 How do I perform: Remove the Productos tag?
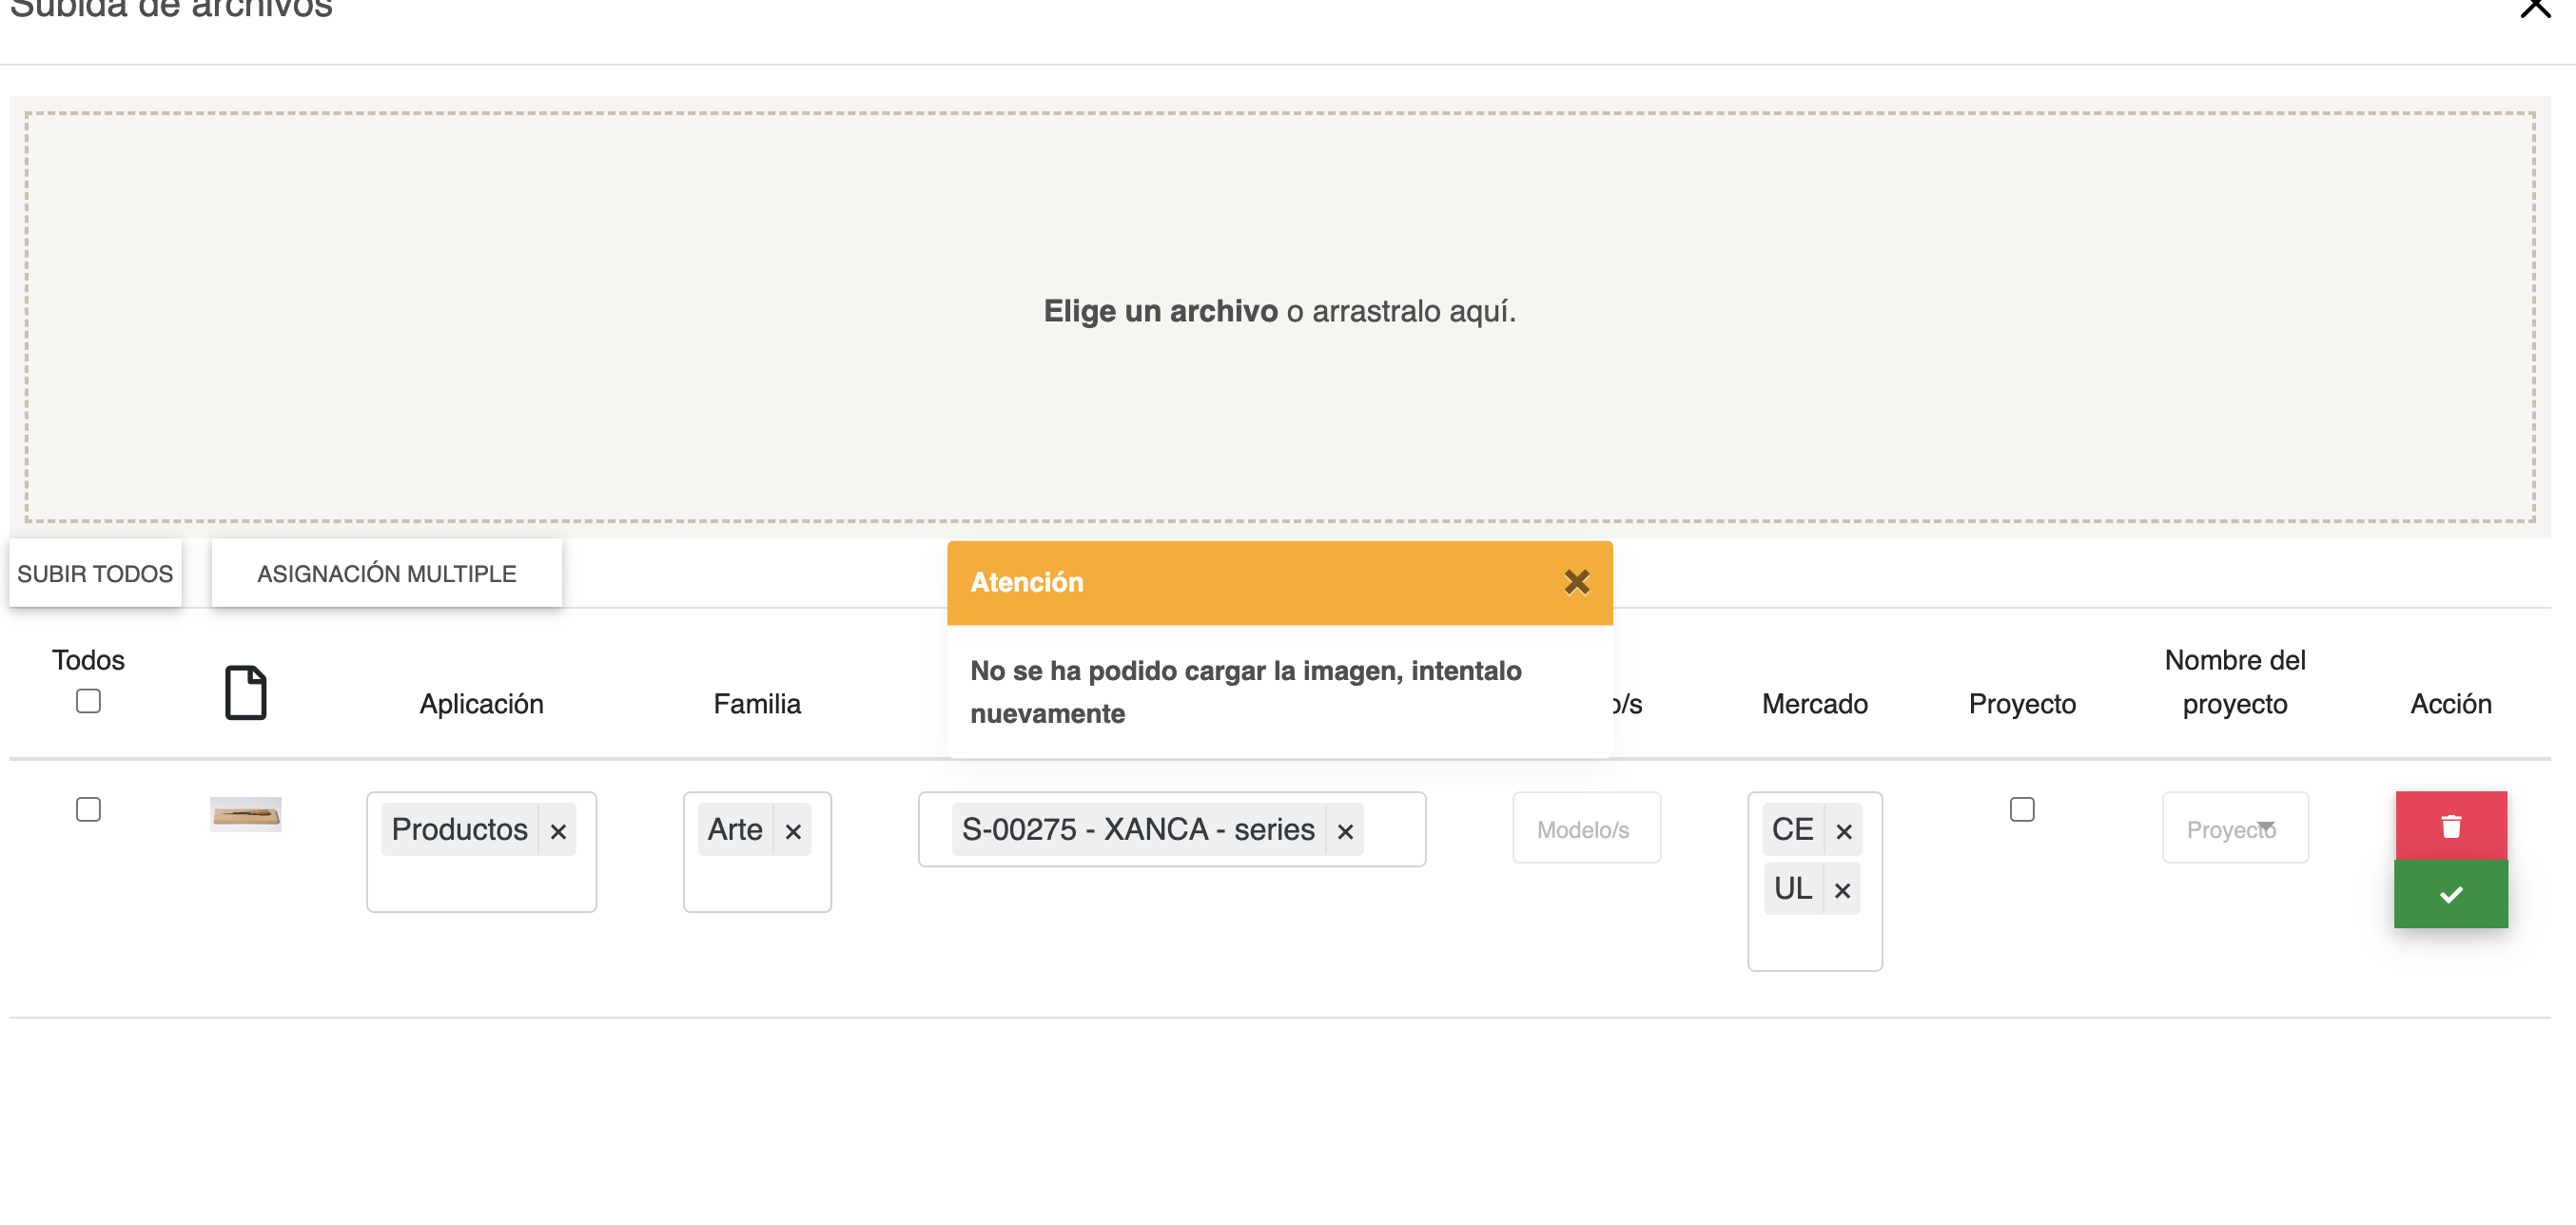[x=558, y=831]
